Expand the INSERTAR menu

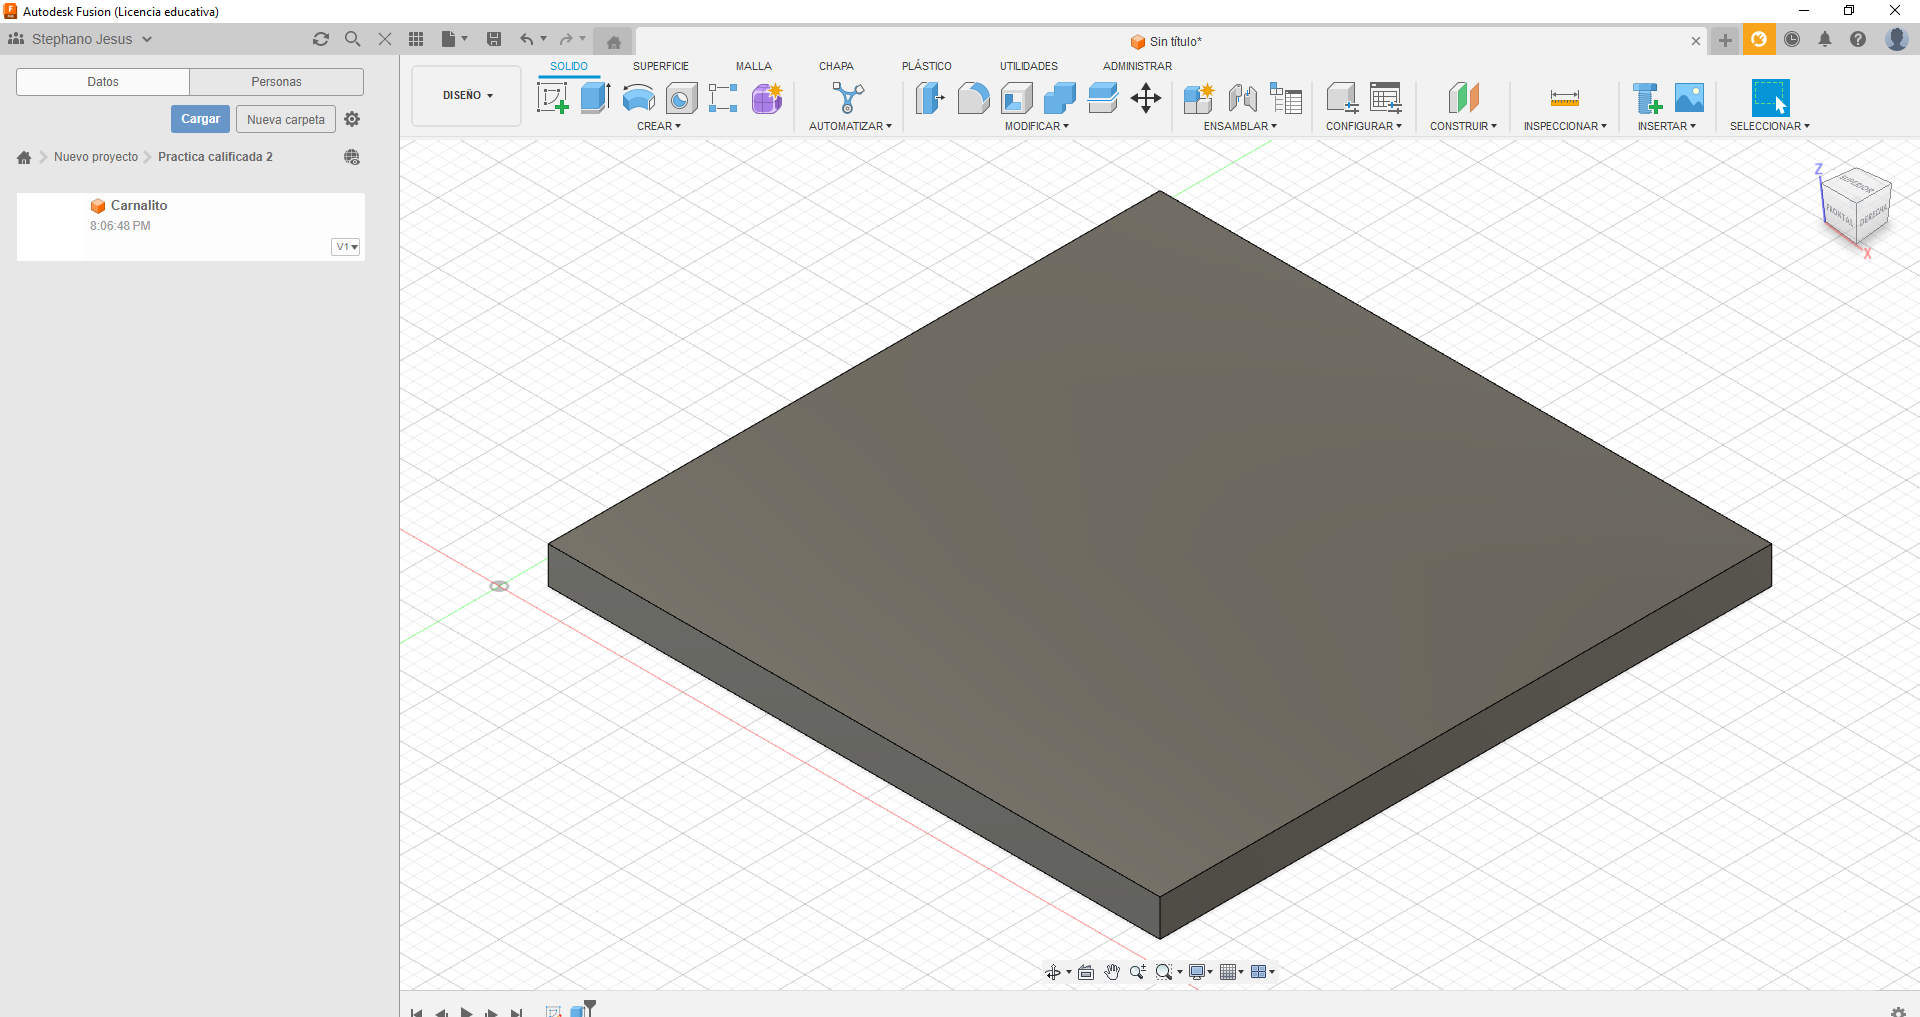(1667, 126)
